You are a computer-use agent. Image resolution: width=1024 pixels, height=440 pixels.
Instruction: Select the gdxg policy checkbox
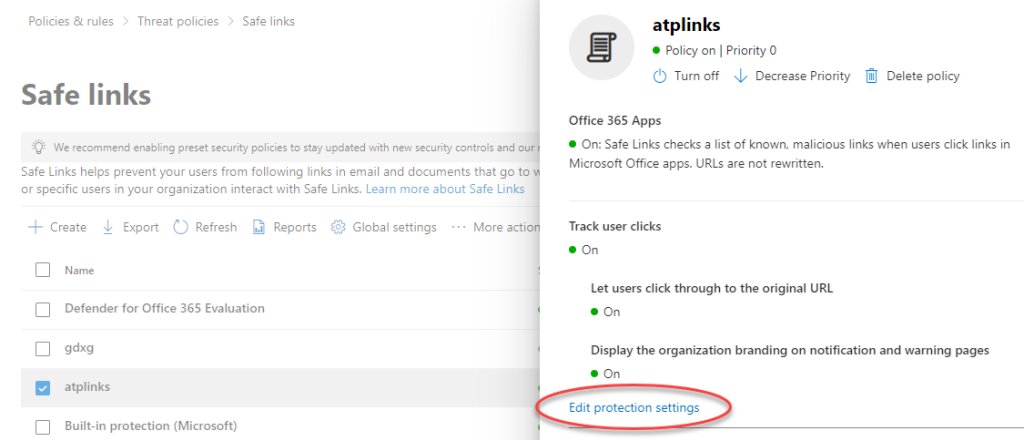tap(43, 348)
